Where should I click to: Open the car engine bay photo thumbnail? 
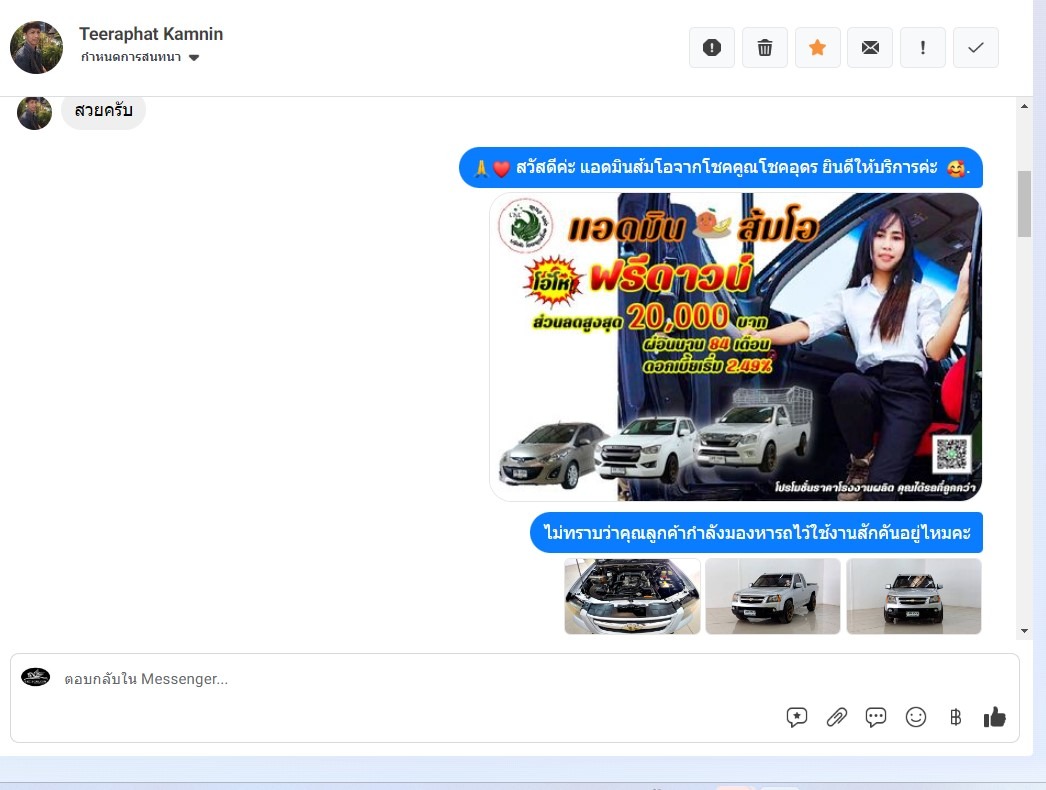[632, 596]
